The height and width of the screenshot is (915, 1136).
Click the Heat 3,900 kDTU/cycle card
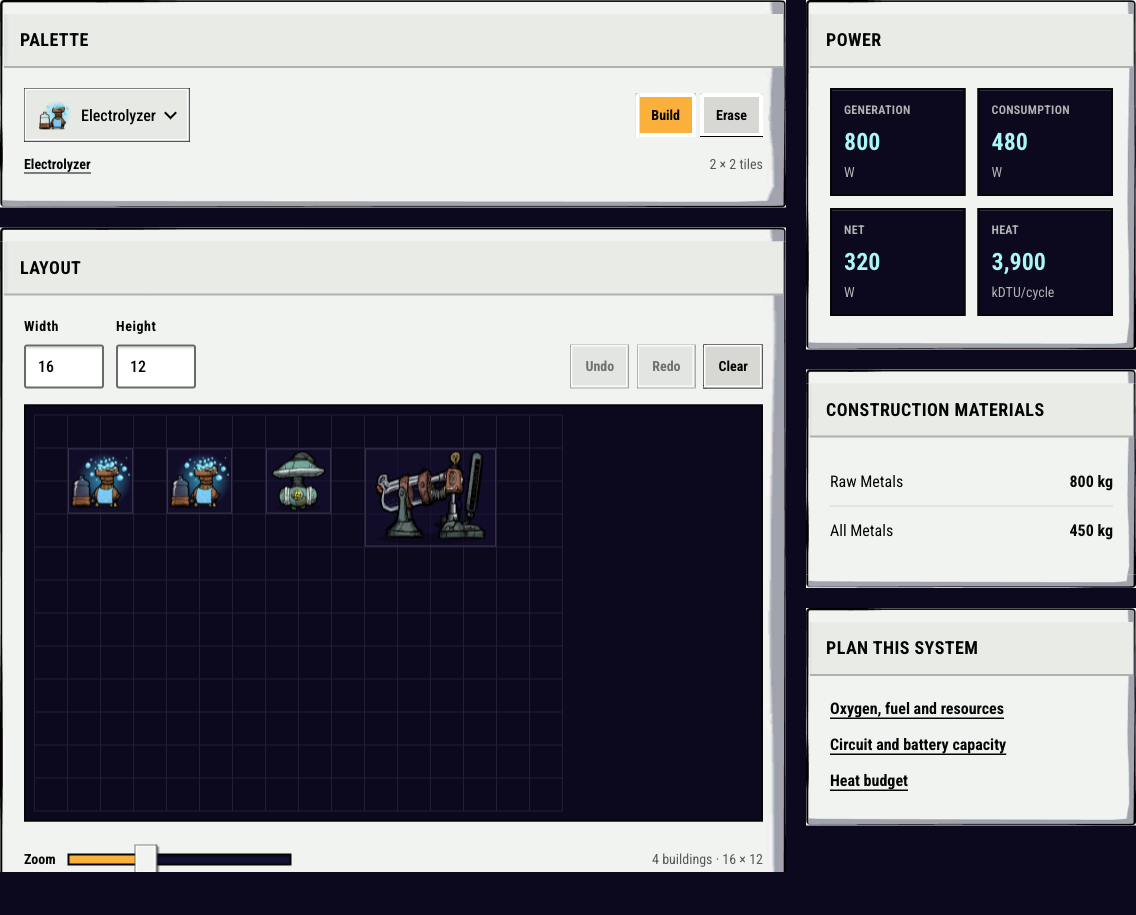click(x=1045, y=262)
